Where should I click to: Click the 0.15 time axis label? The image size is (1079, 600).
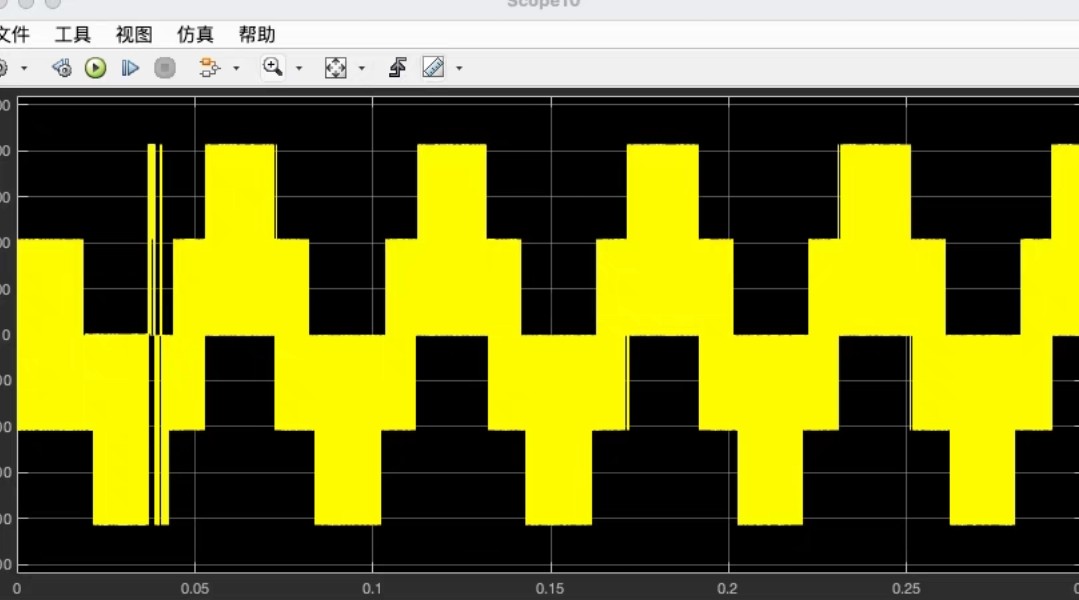click(x=550, y=589)
